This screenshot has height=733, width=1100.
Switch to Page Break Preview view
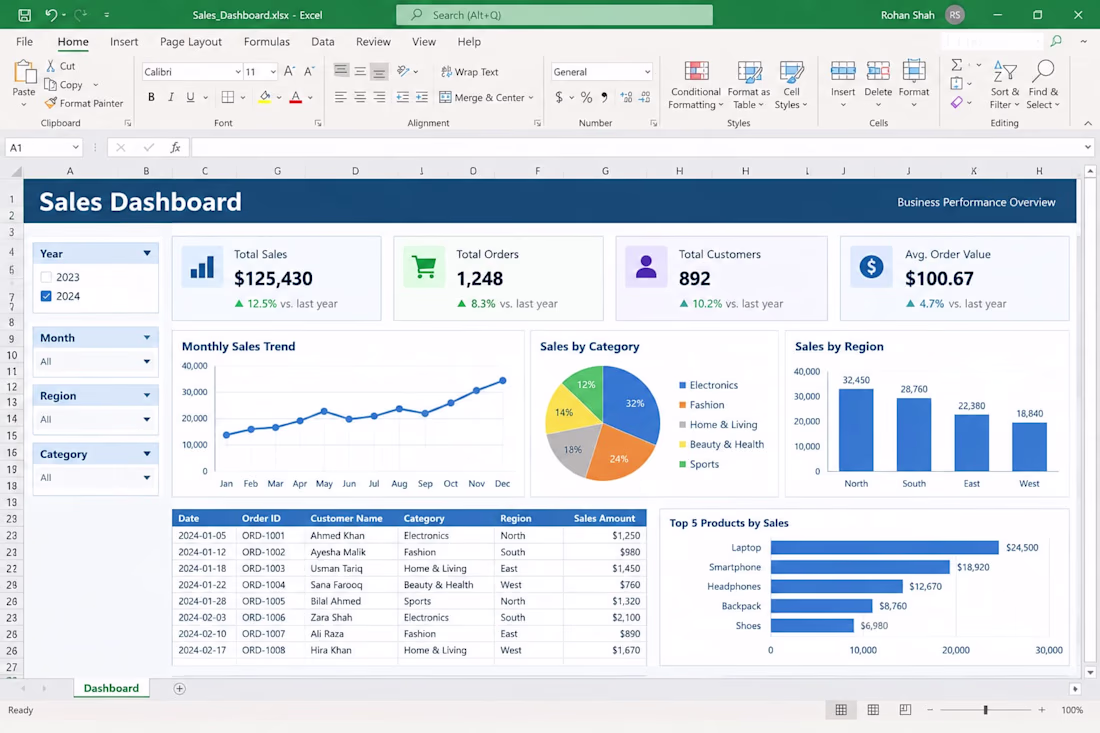tap(906, 710)
